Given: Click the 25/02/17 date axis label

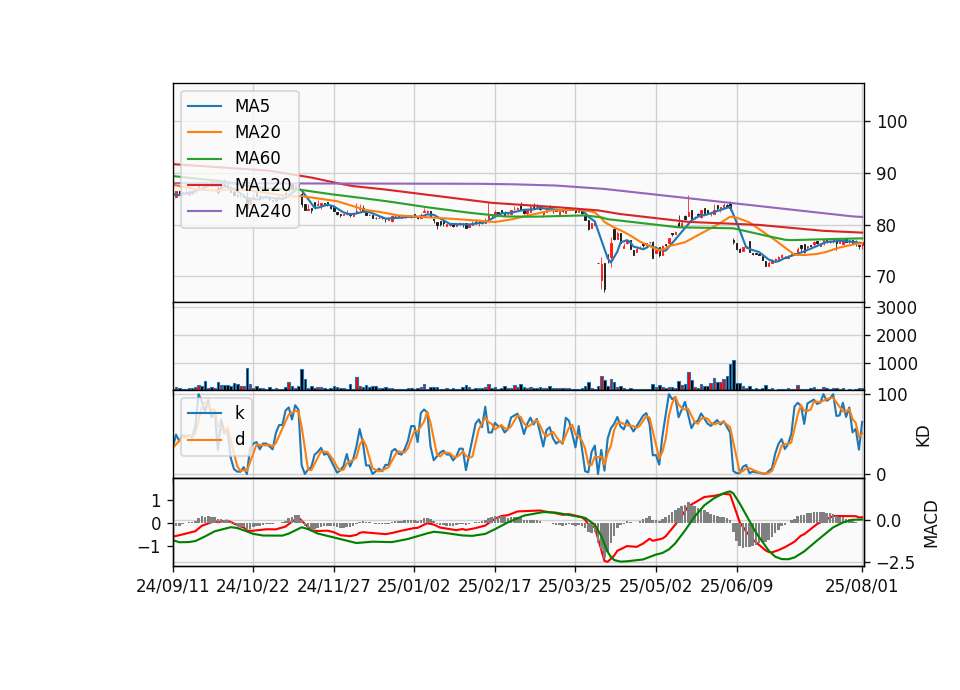Looking at the screenshot, I should click(x=495, y=586).
